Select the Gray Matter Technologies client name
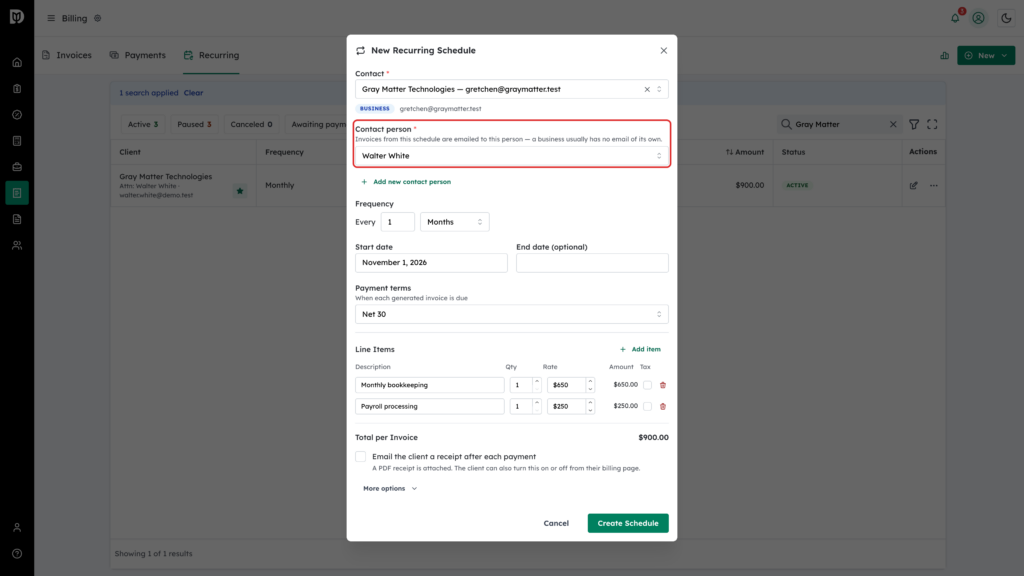 [x=165, y=176]
